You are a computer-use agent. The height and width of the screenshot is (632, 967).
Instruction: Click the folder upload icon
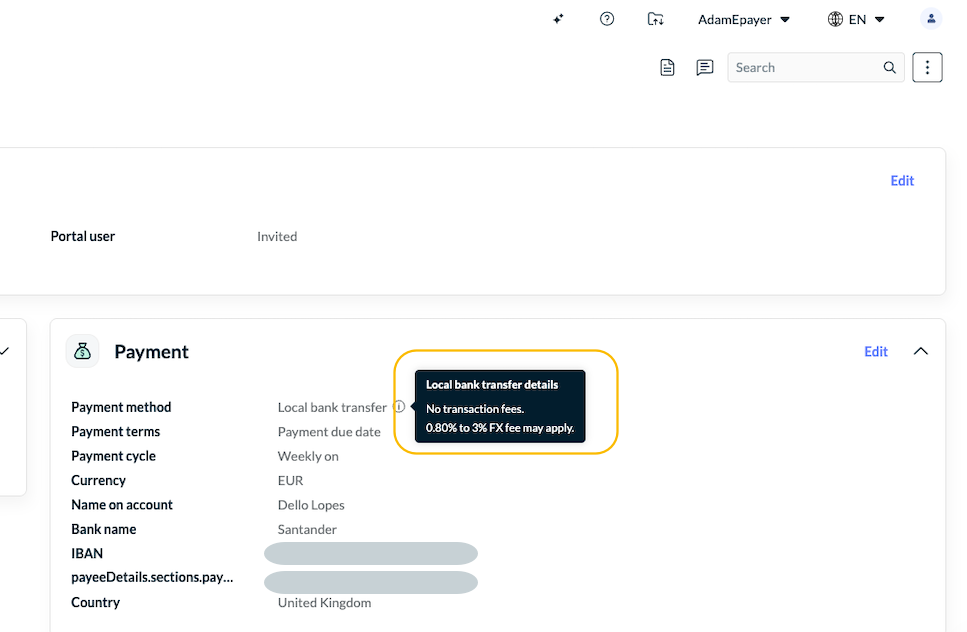656,19
